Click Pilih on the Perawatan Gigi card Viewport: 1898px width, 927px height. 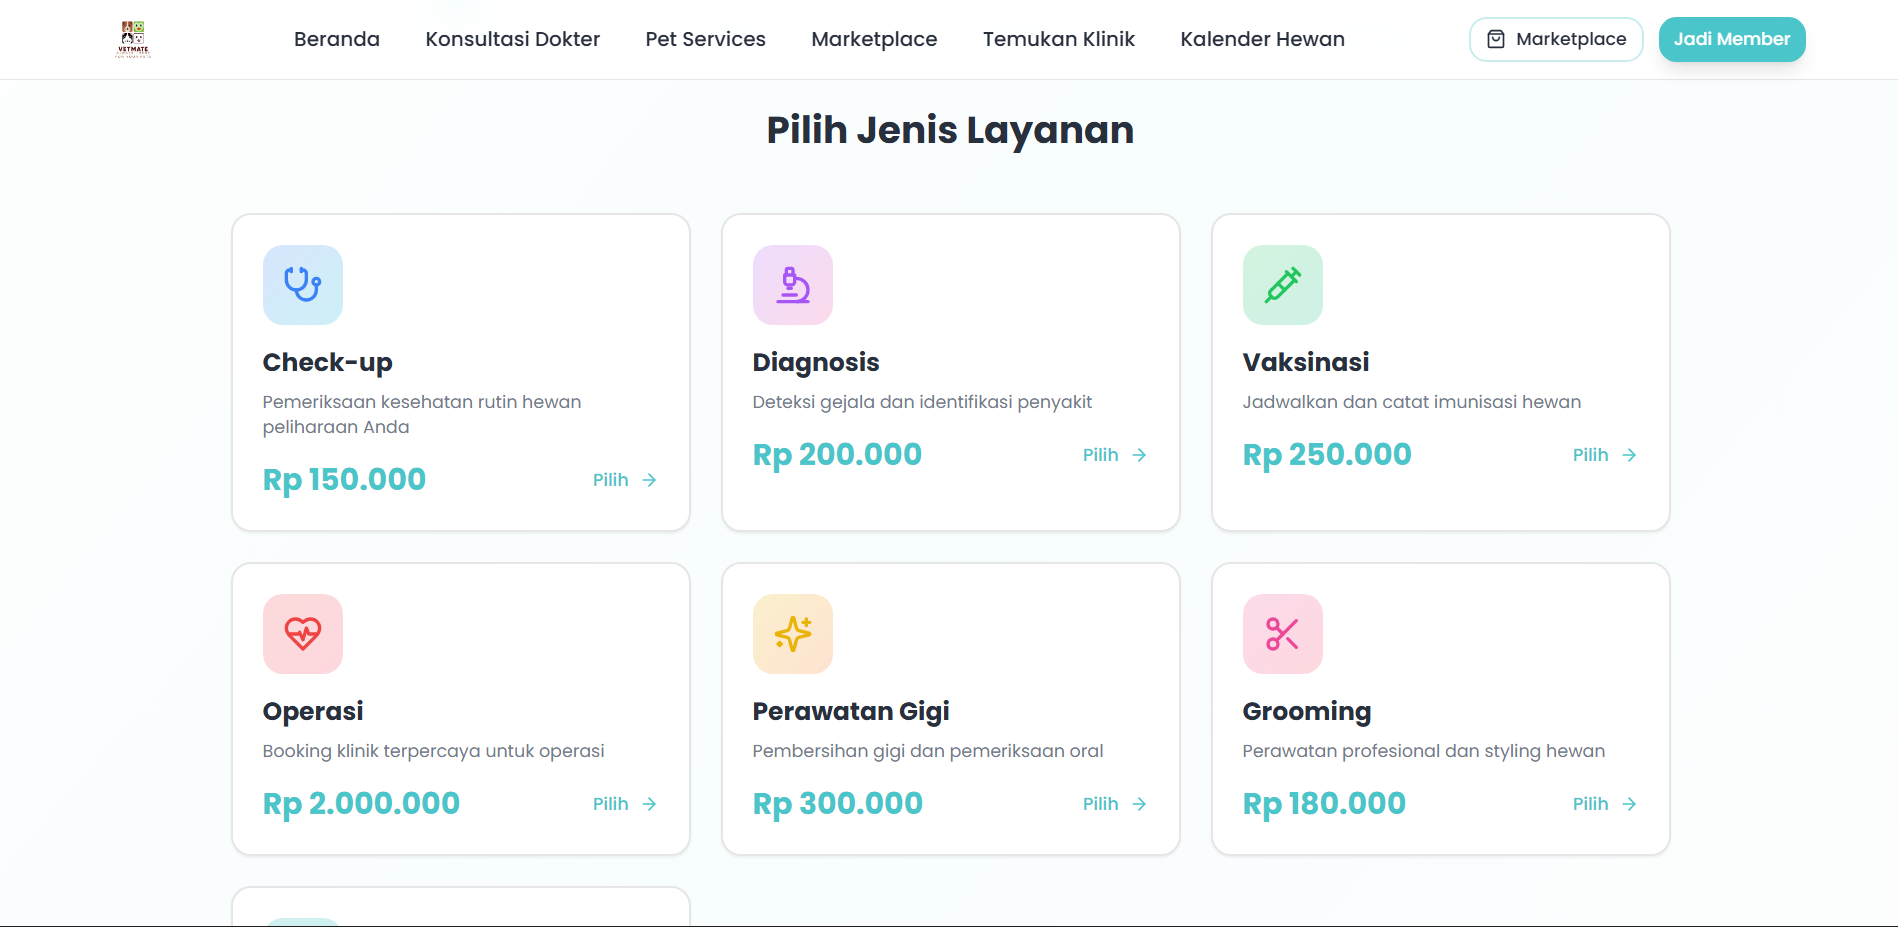pyautogui.click(x=1114, y=804)
